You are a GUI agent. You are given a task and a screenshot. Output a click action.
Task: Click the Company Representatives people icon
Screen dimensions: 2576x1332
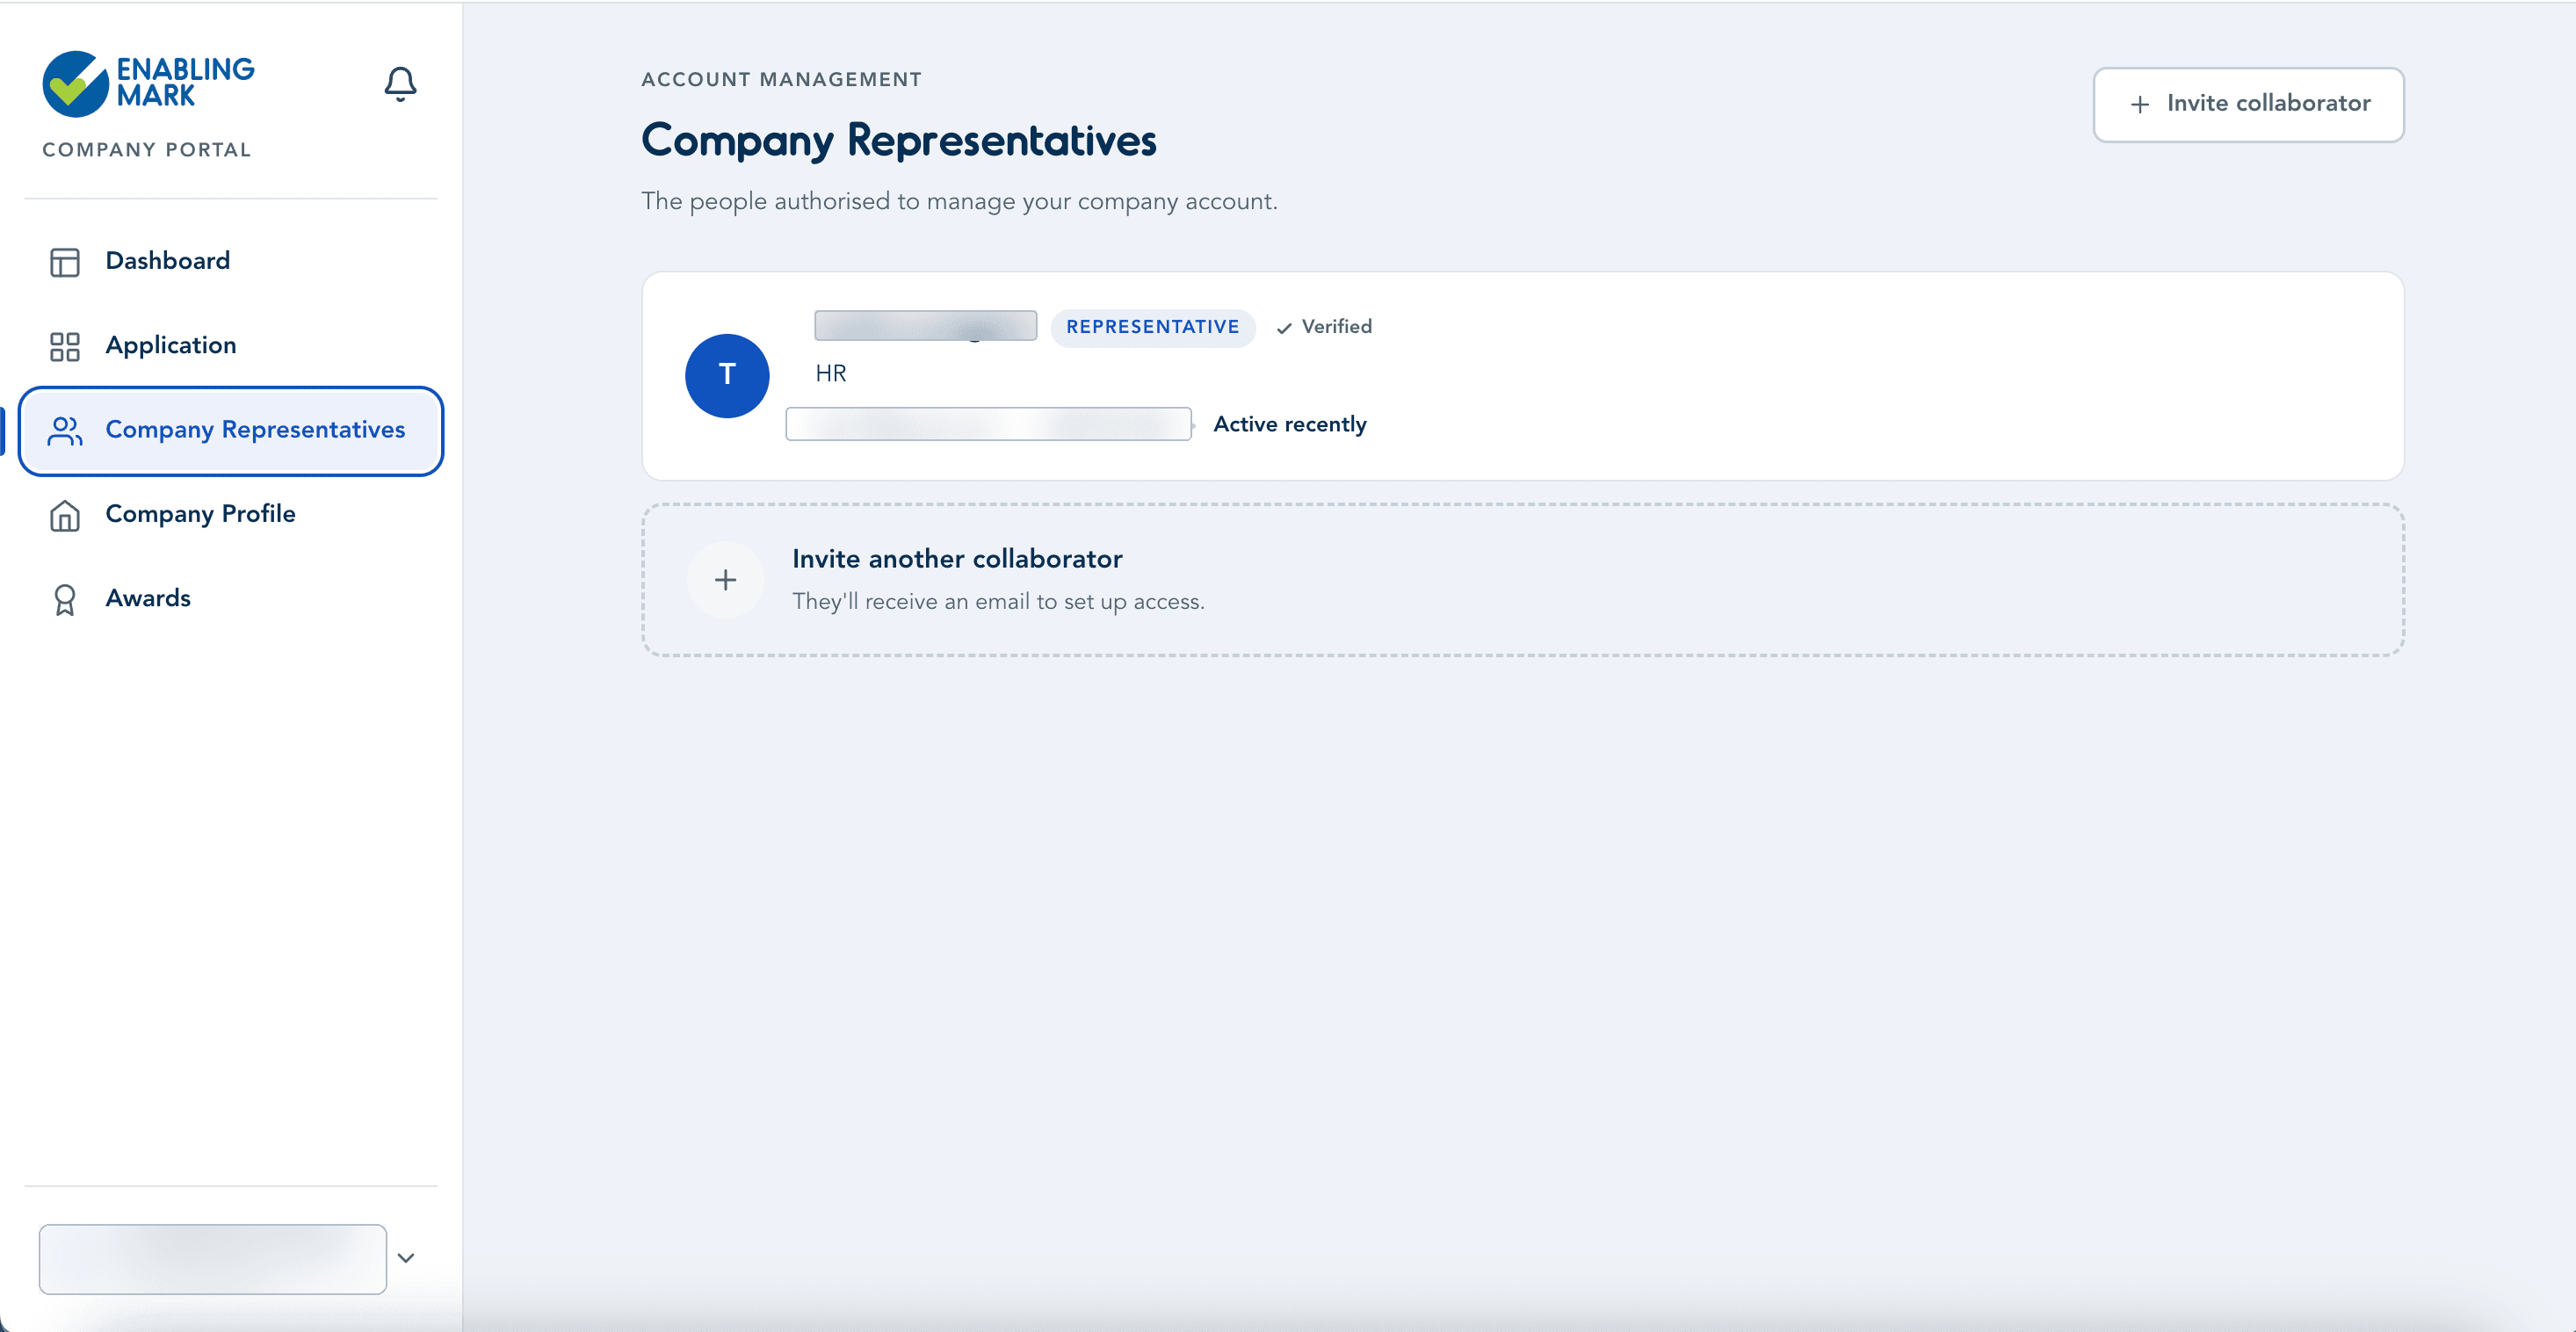click(x=65, y=430)
